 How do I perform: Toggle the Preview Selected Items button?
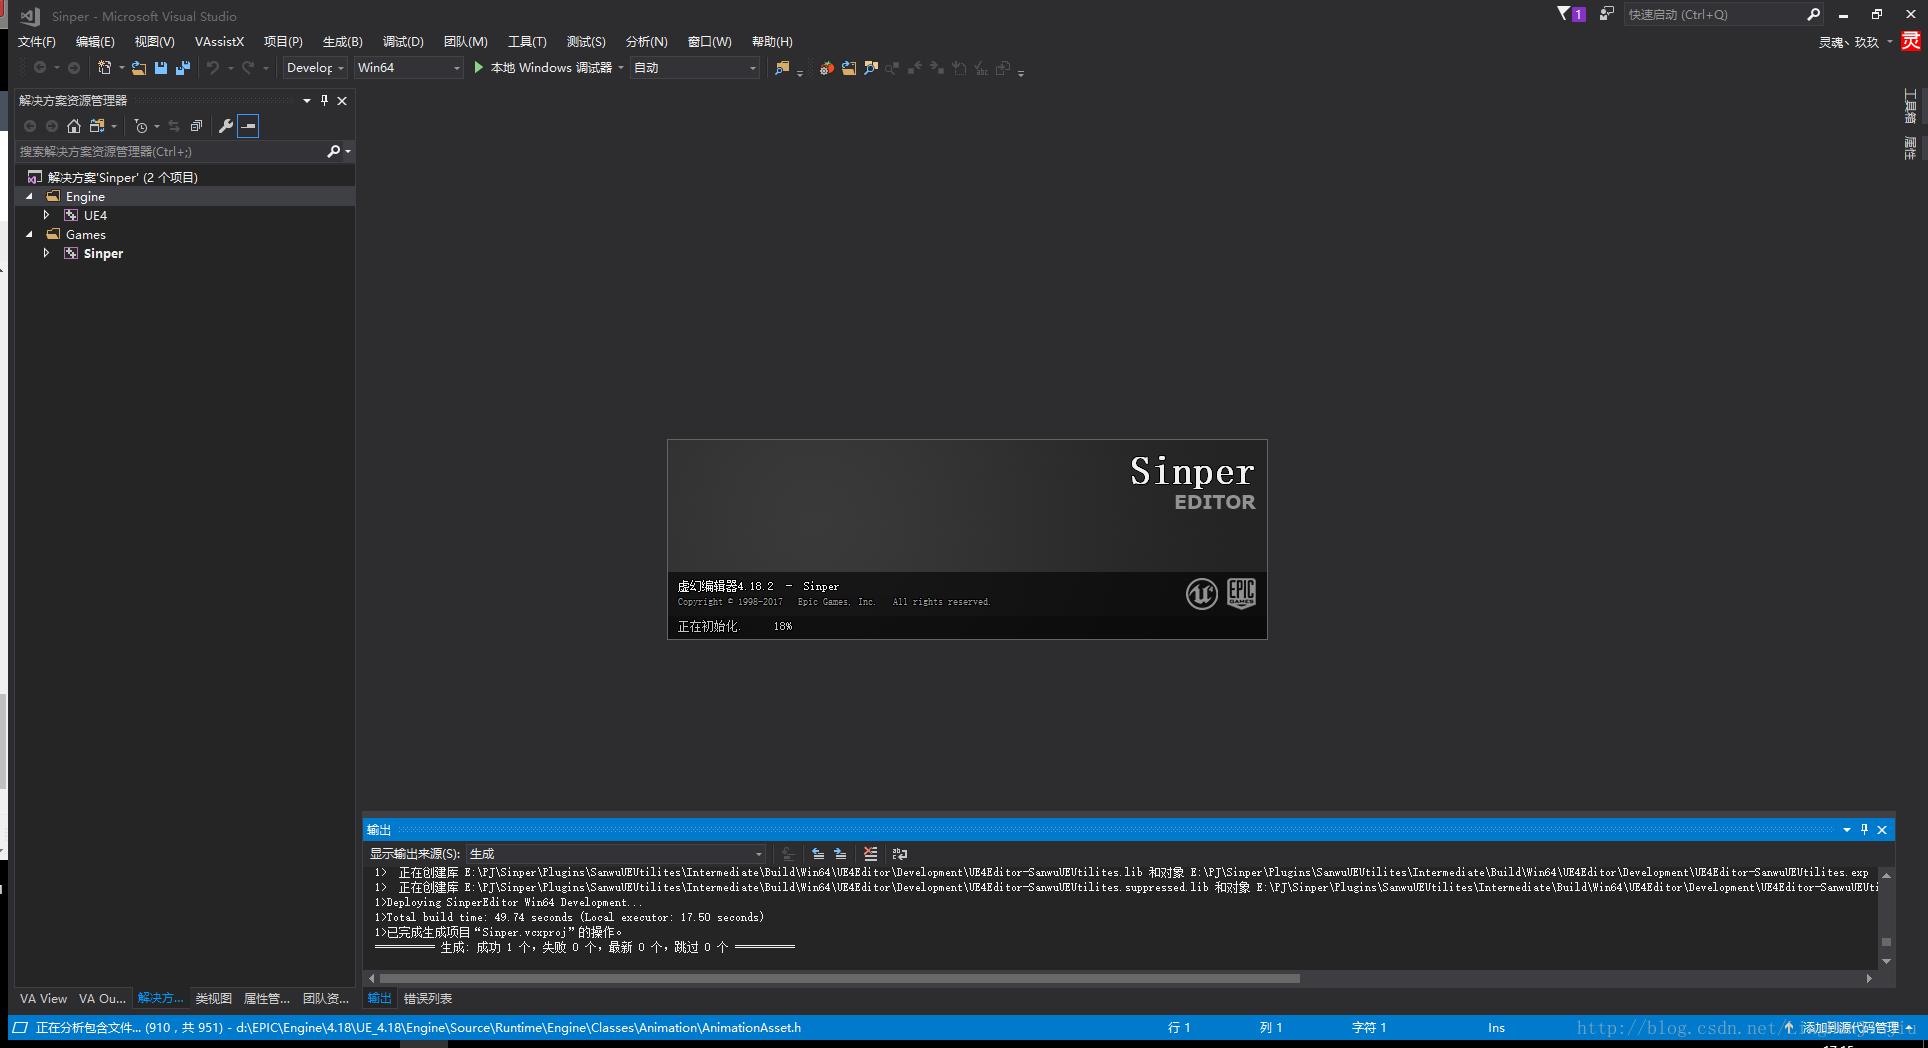point(248,126)
